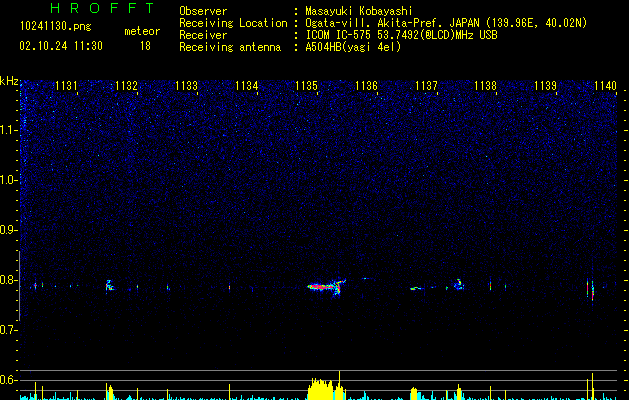
Task: Click the 1.0 frequency axis label
Action: (x=9, y=180)
